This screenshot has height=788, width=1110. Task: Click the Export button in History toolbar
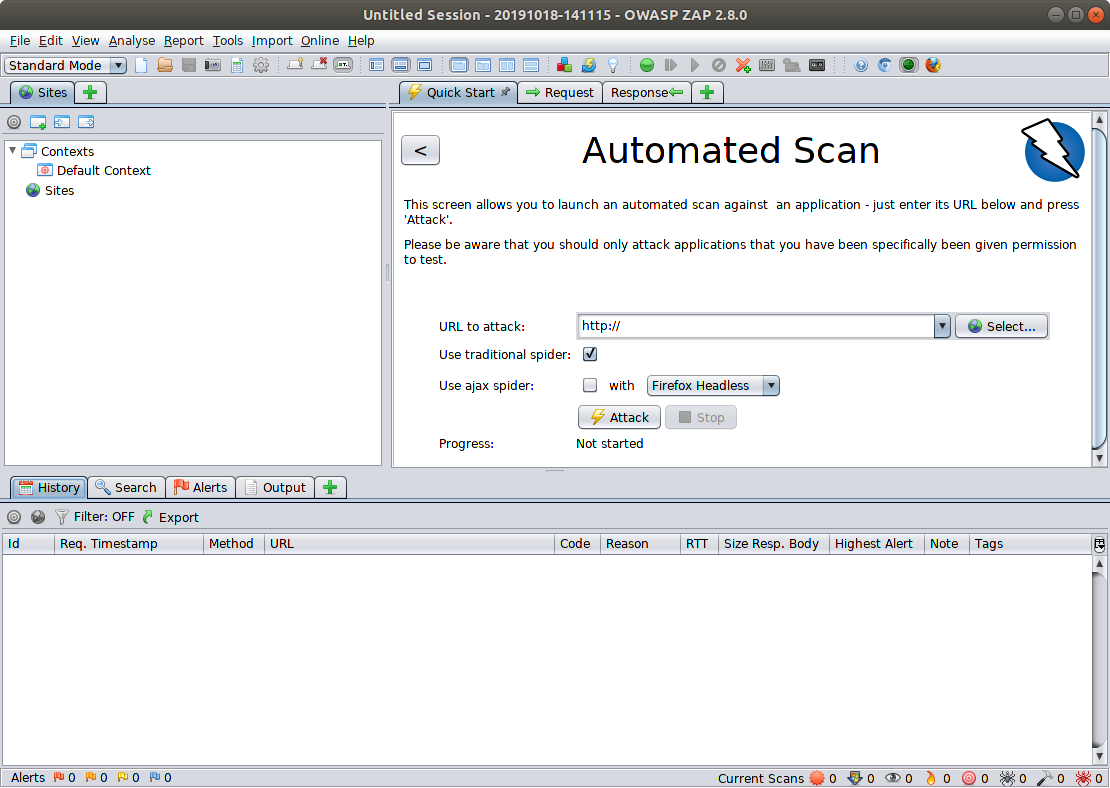coord(171,518)
